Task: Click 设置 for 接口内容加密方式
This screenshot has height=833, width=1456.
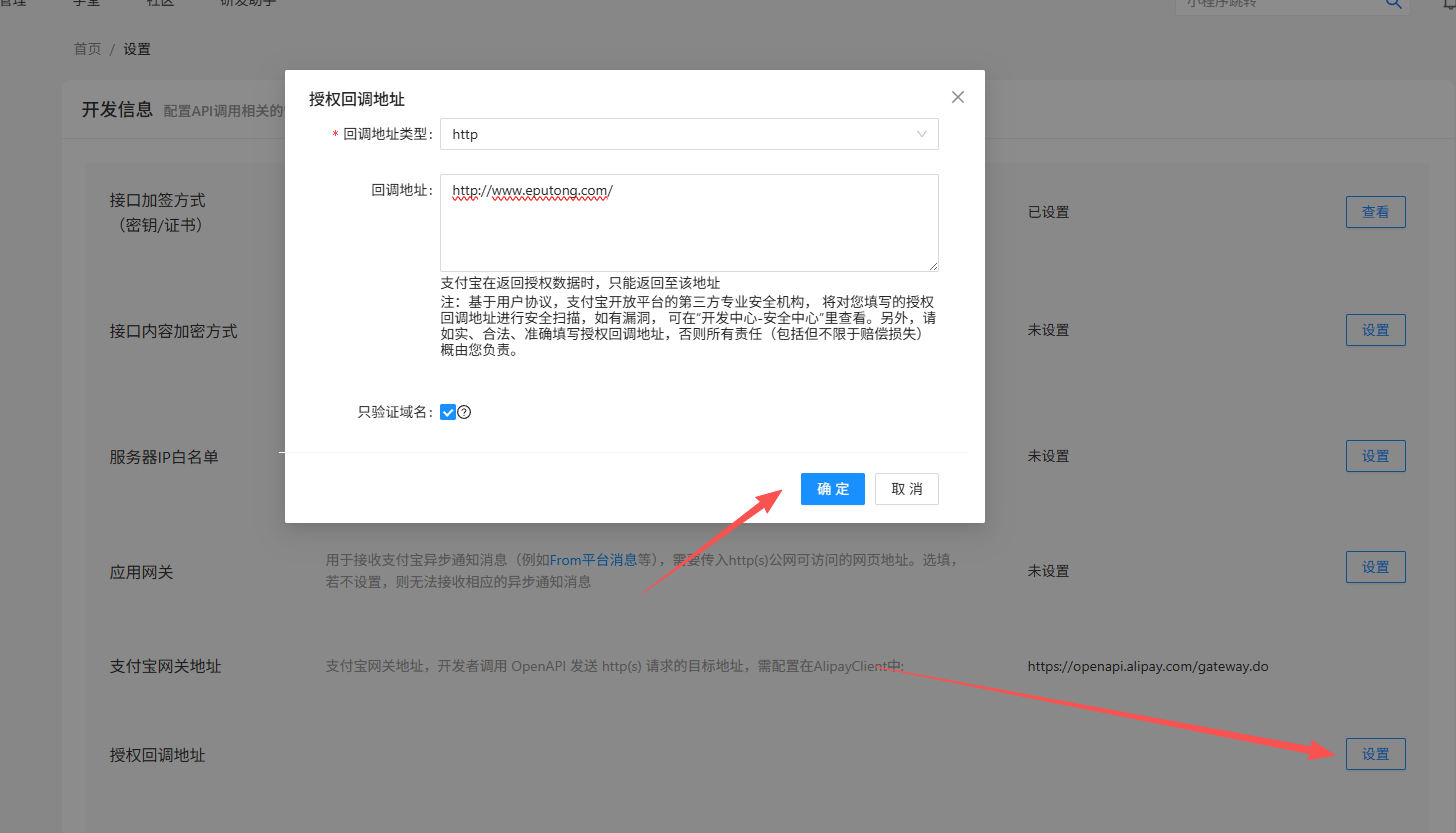Action: [1375, 330]
